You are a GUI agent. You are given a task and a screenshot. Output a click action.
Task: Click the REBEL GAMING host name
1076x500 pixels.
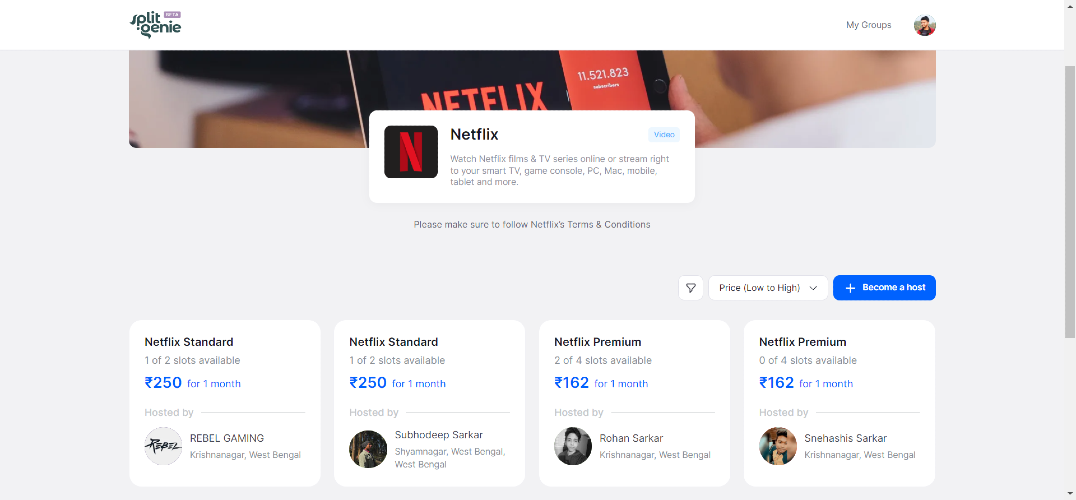pyautogui.click(x=227, y=438)
